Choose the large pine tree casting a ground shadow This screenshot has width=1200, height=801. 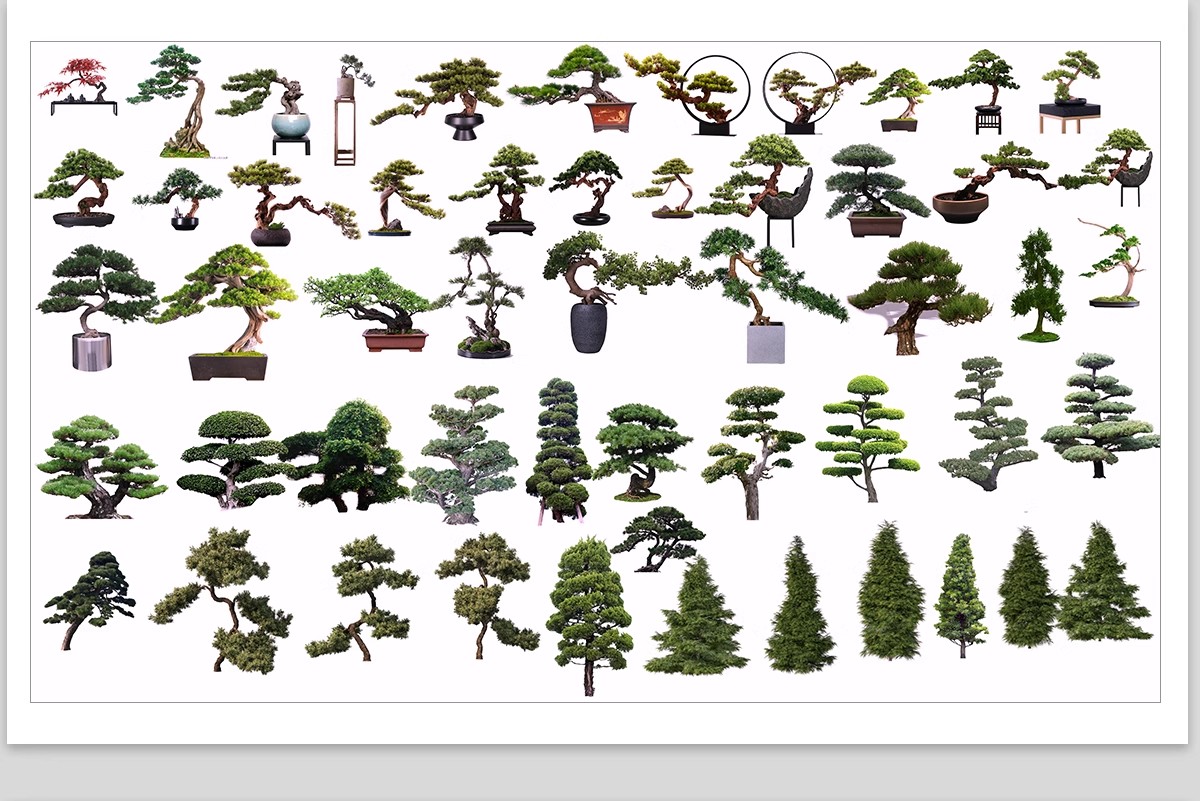click(919, 298)
